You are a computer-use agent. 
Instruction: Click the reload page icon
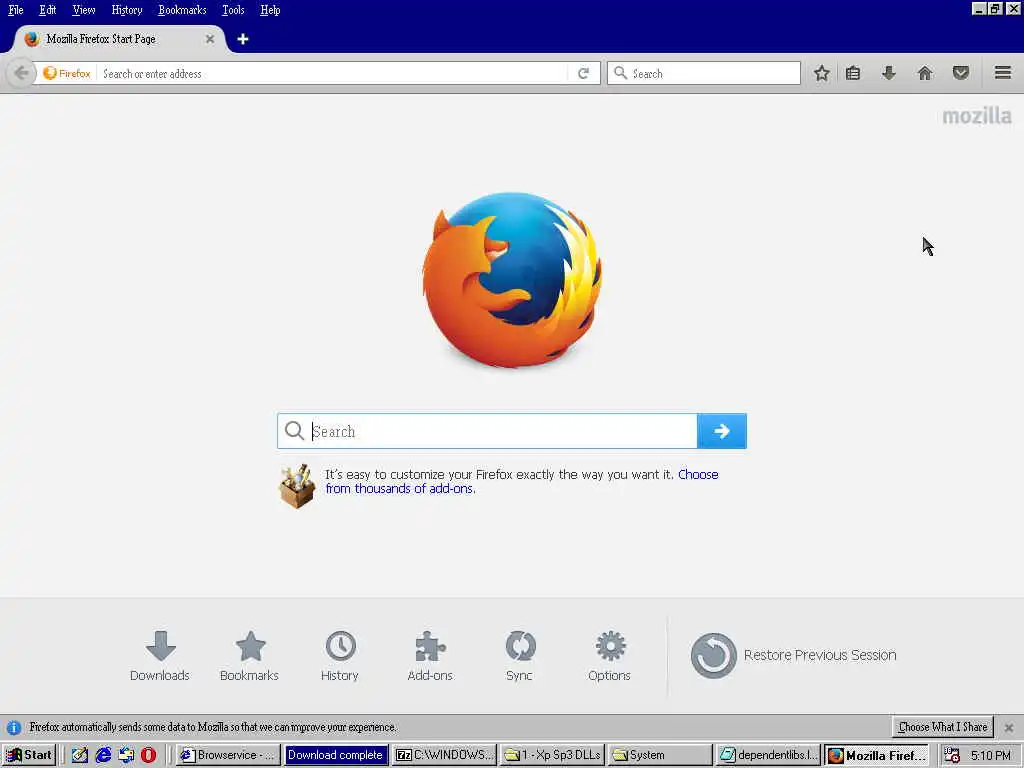[583, 73]
